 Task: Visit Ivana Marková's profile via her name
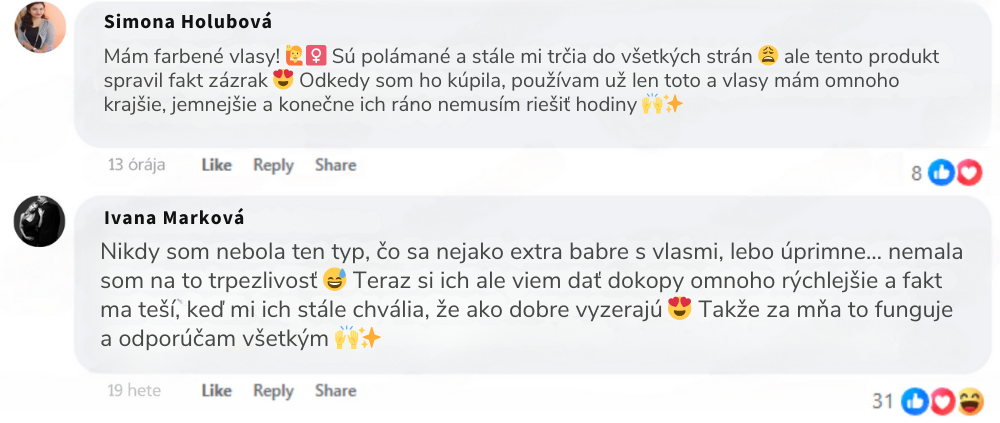click(x=174, y=217)
